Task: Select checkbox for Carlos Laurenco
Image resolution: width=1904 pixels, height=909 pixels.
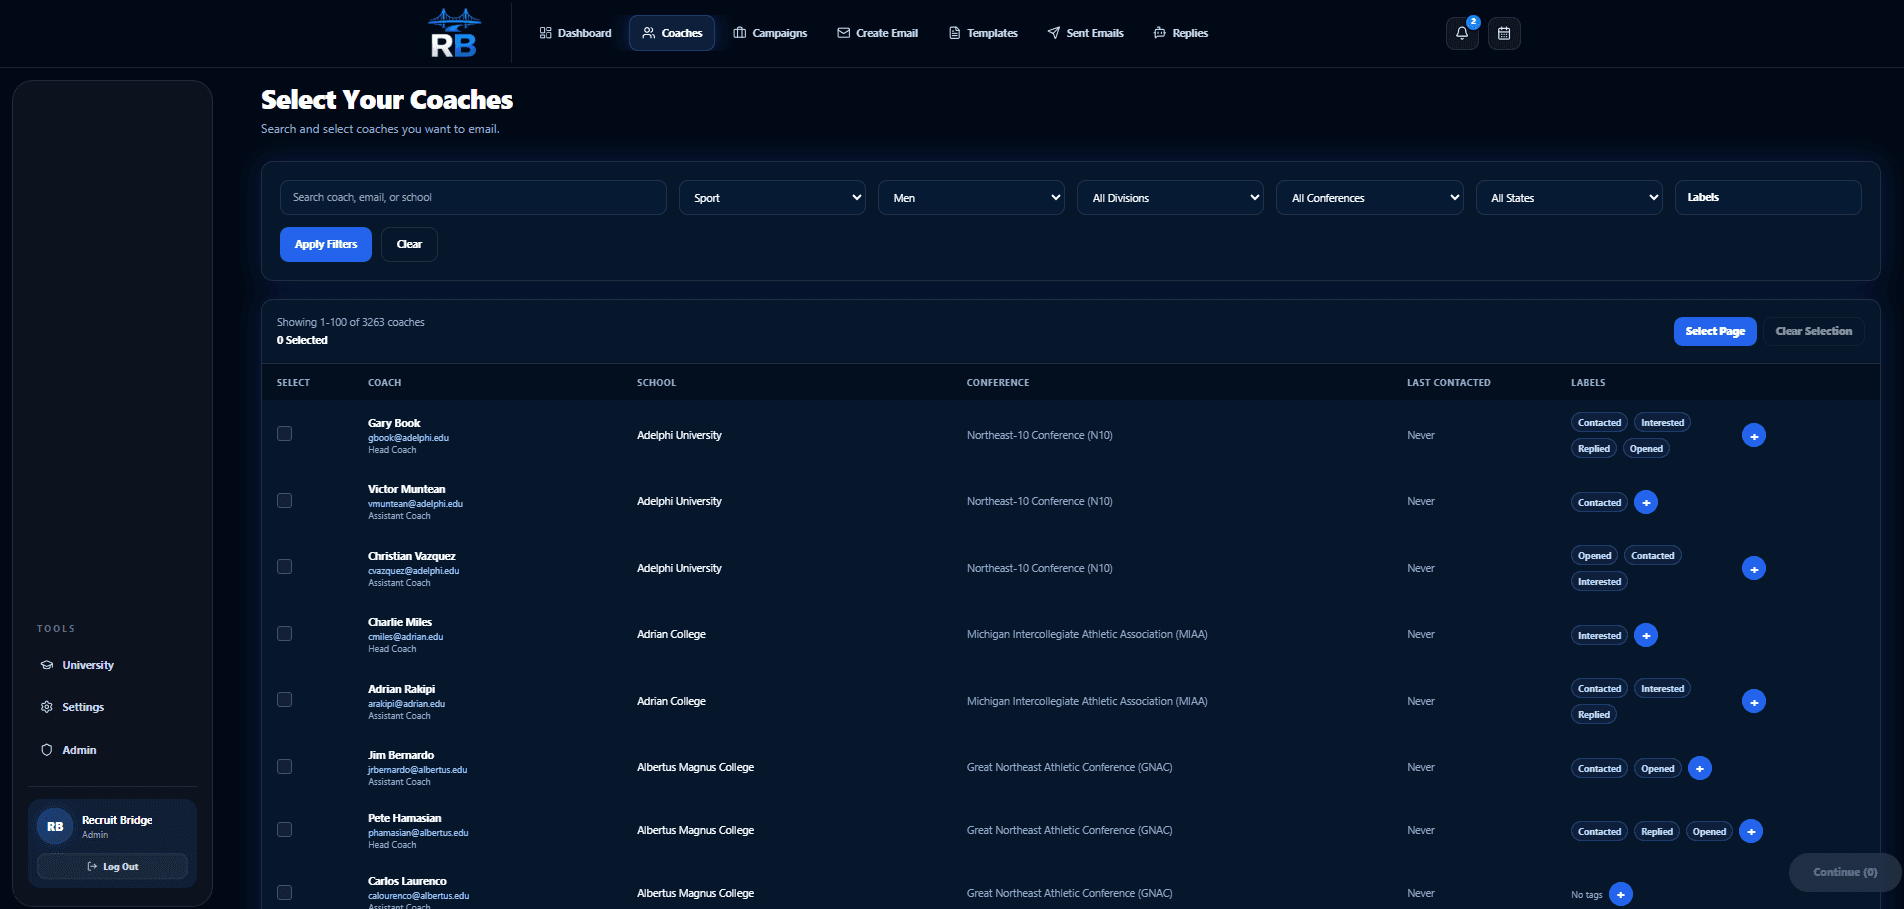Action: click(x=285, y=892)
